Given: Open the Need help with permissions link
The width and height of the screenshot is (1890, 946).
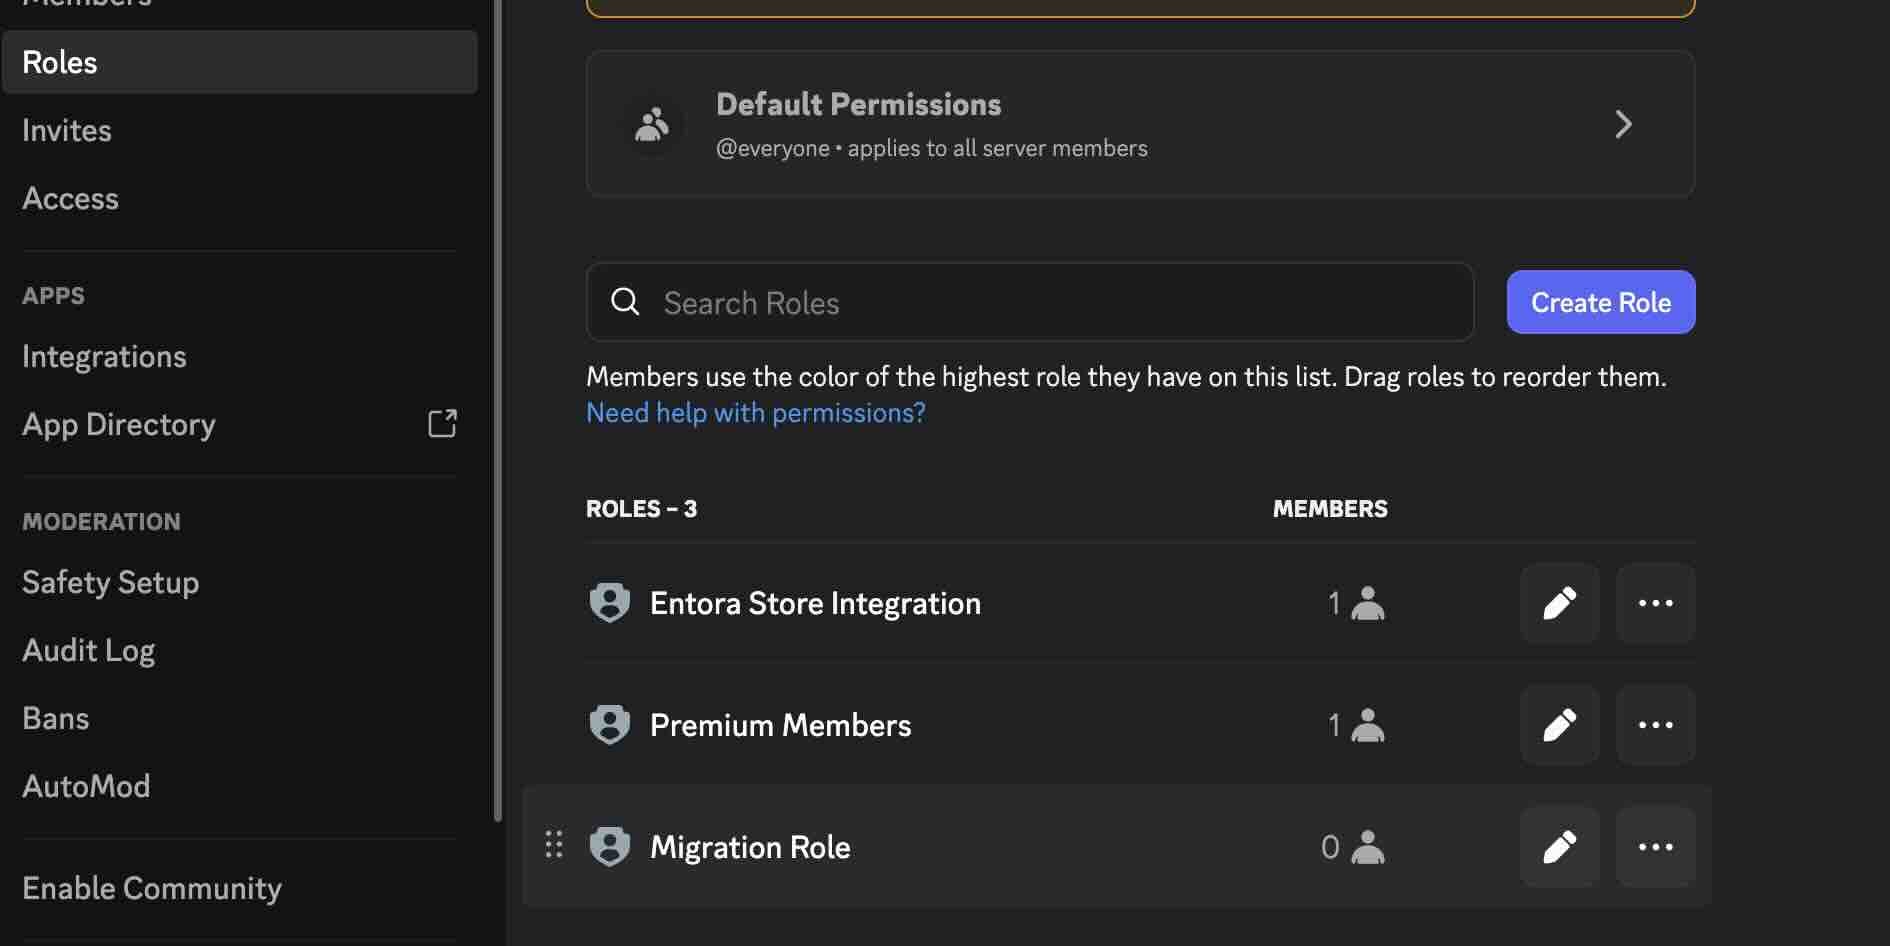Looking at the screenshot, I should point(755,412).
